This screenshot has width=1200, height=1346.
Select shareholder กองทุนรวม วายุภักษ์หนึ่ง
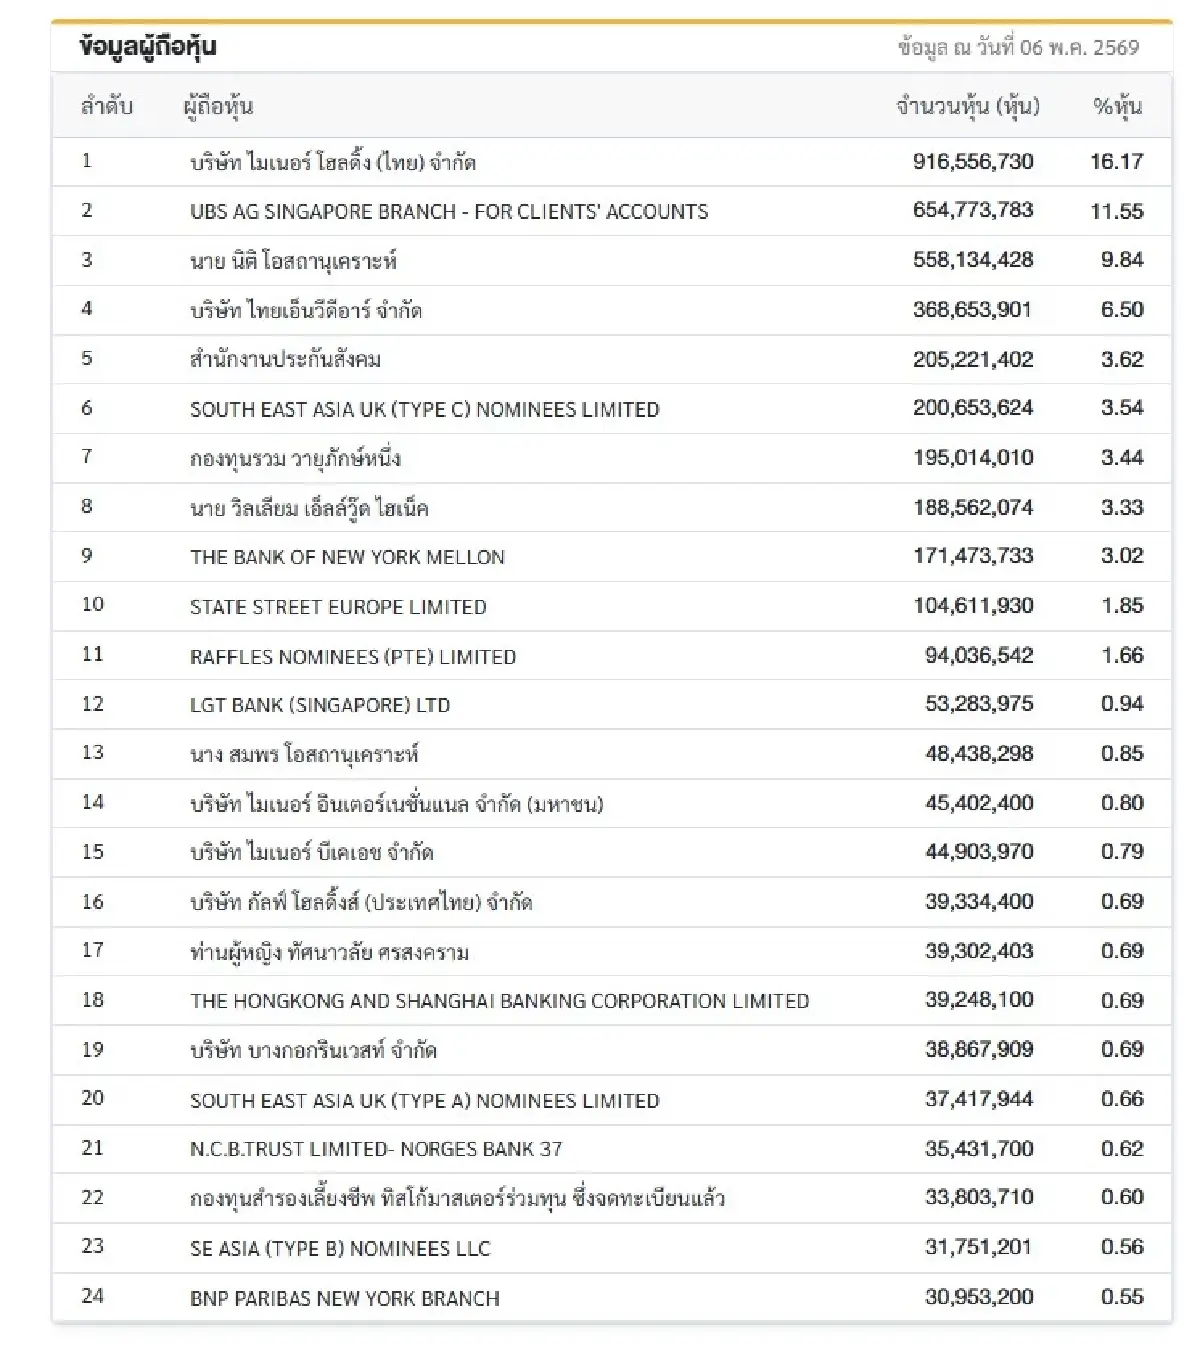(x=295, y=458)
